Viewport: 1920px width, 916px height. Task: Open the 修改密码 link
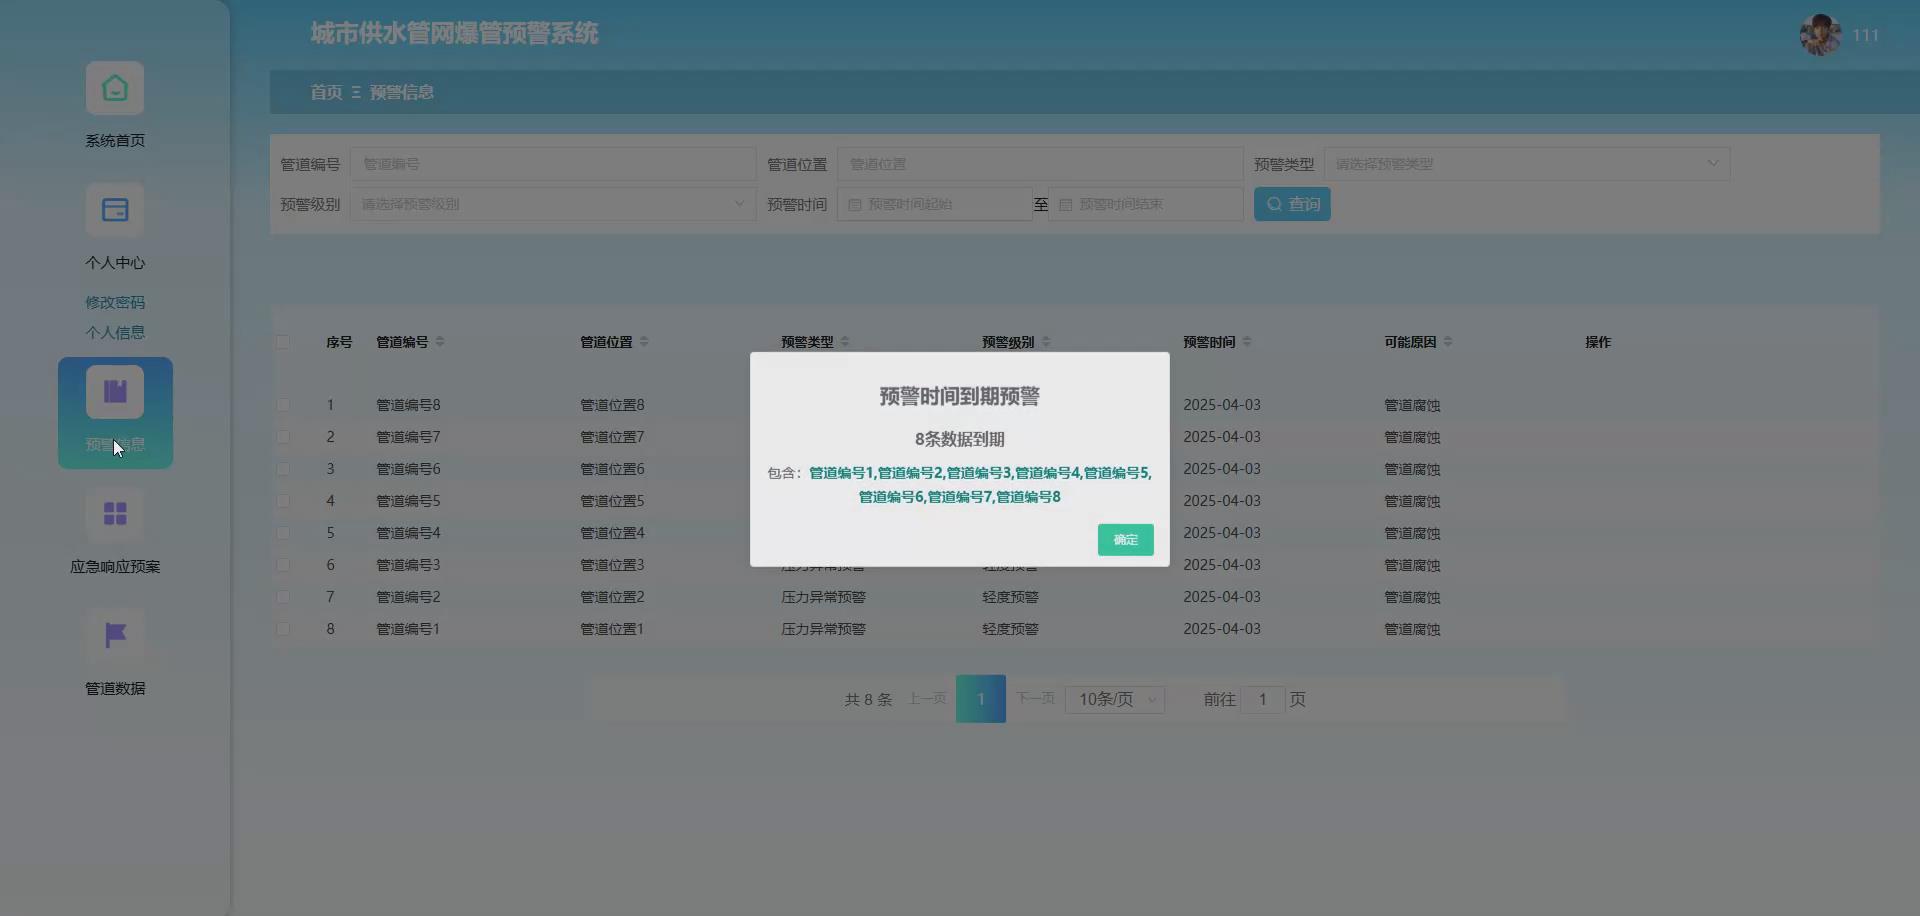114,301
